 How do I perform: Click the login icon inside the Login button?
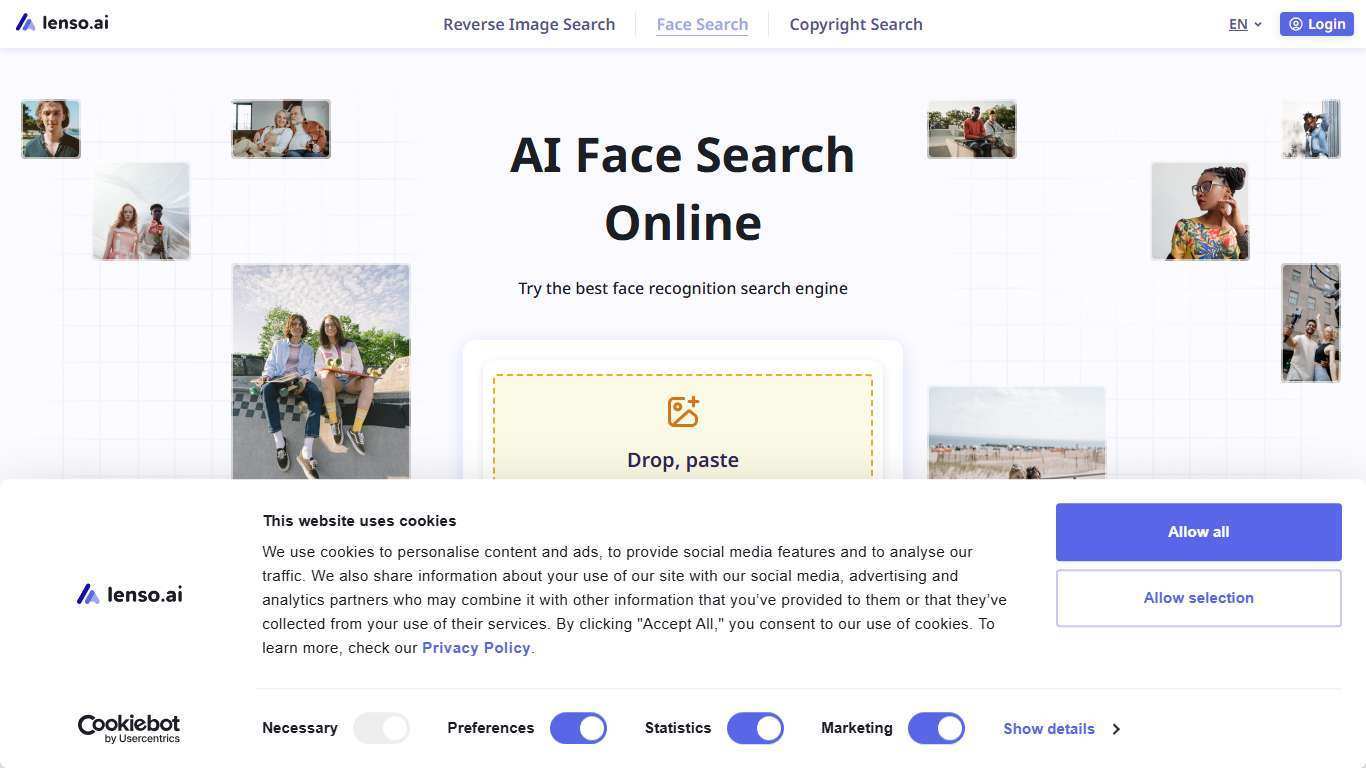pos(1294,24)
